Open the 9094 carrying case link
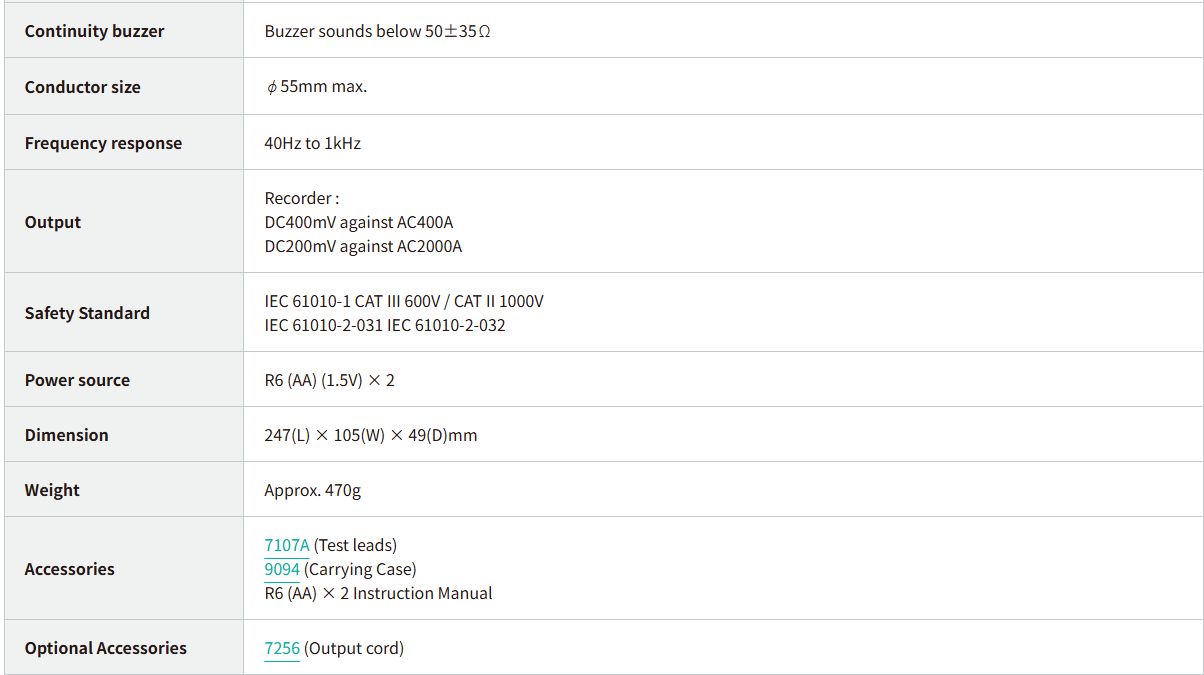This screenshot has width=1204, height=675. point(282,569)
